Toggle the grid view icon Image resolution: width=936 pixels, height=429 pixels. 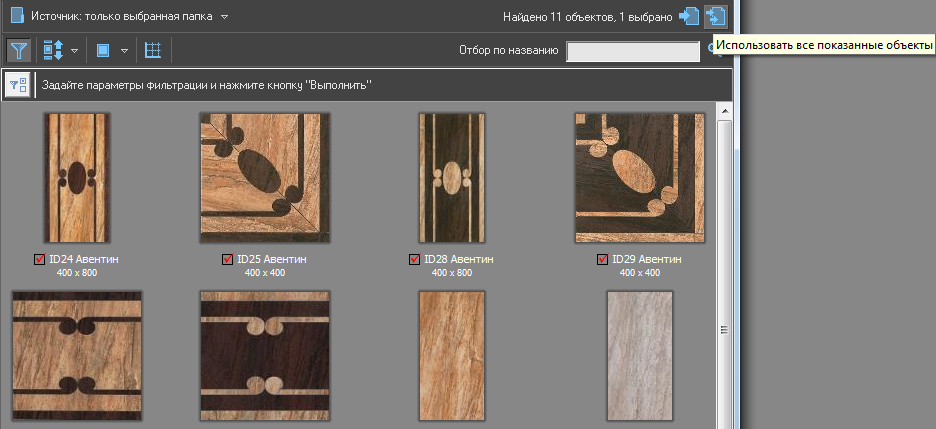153,50
